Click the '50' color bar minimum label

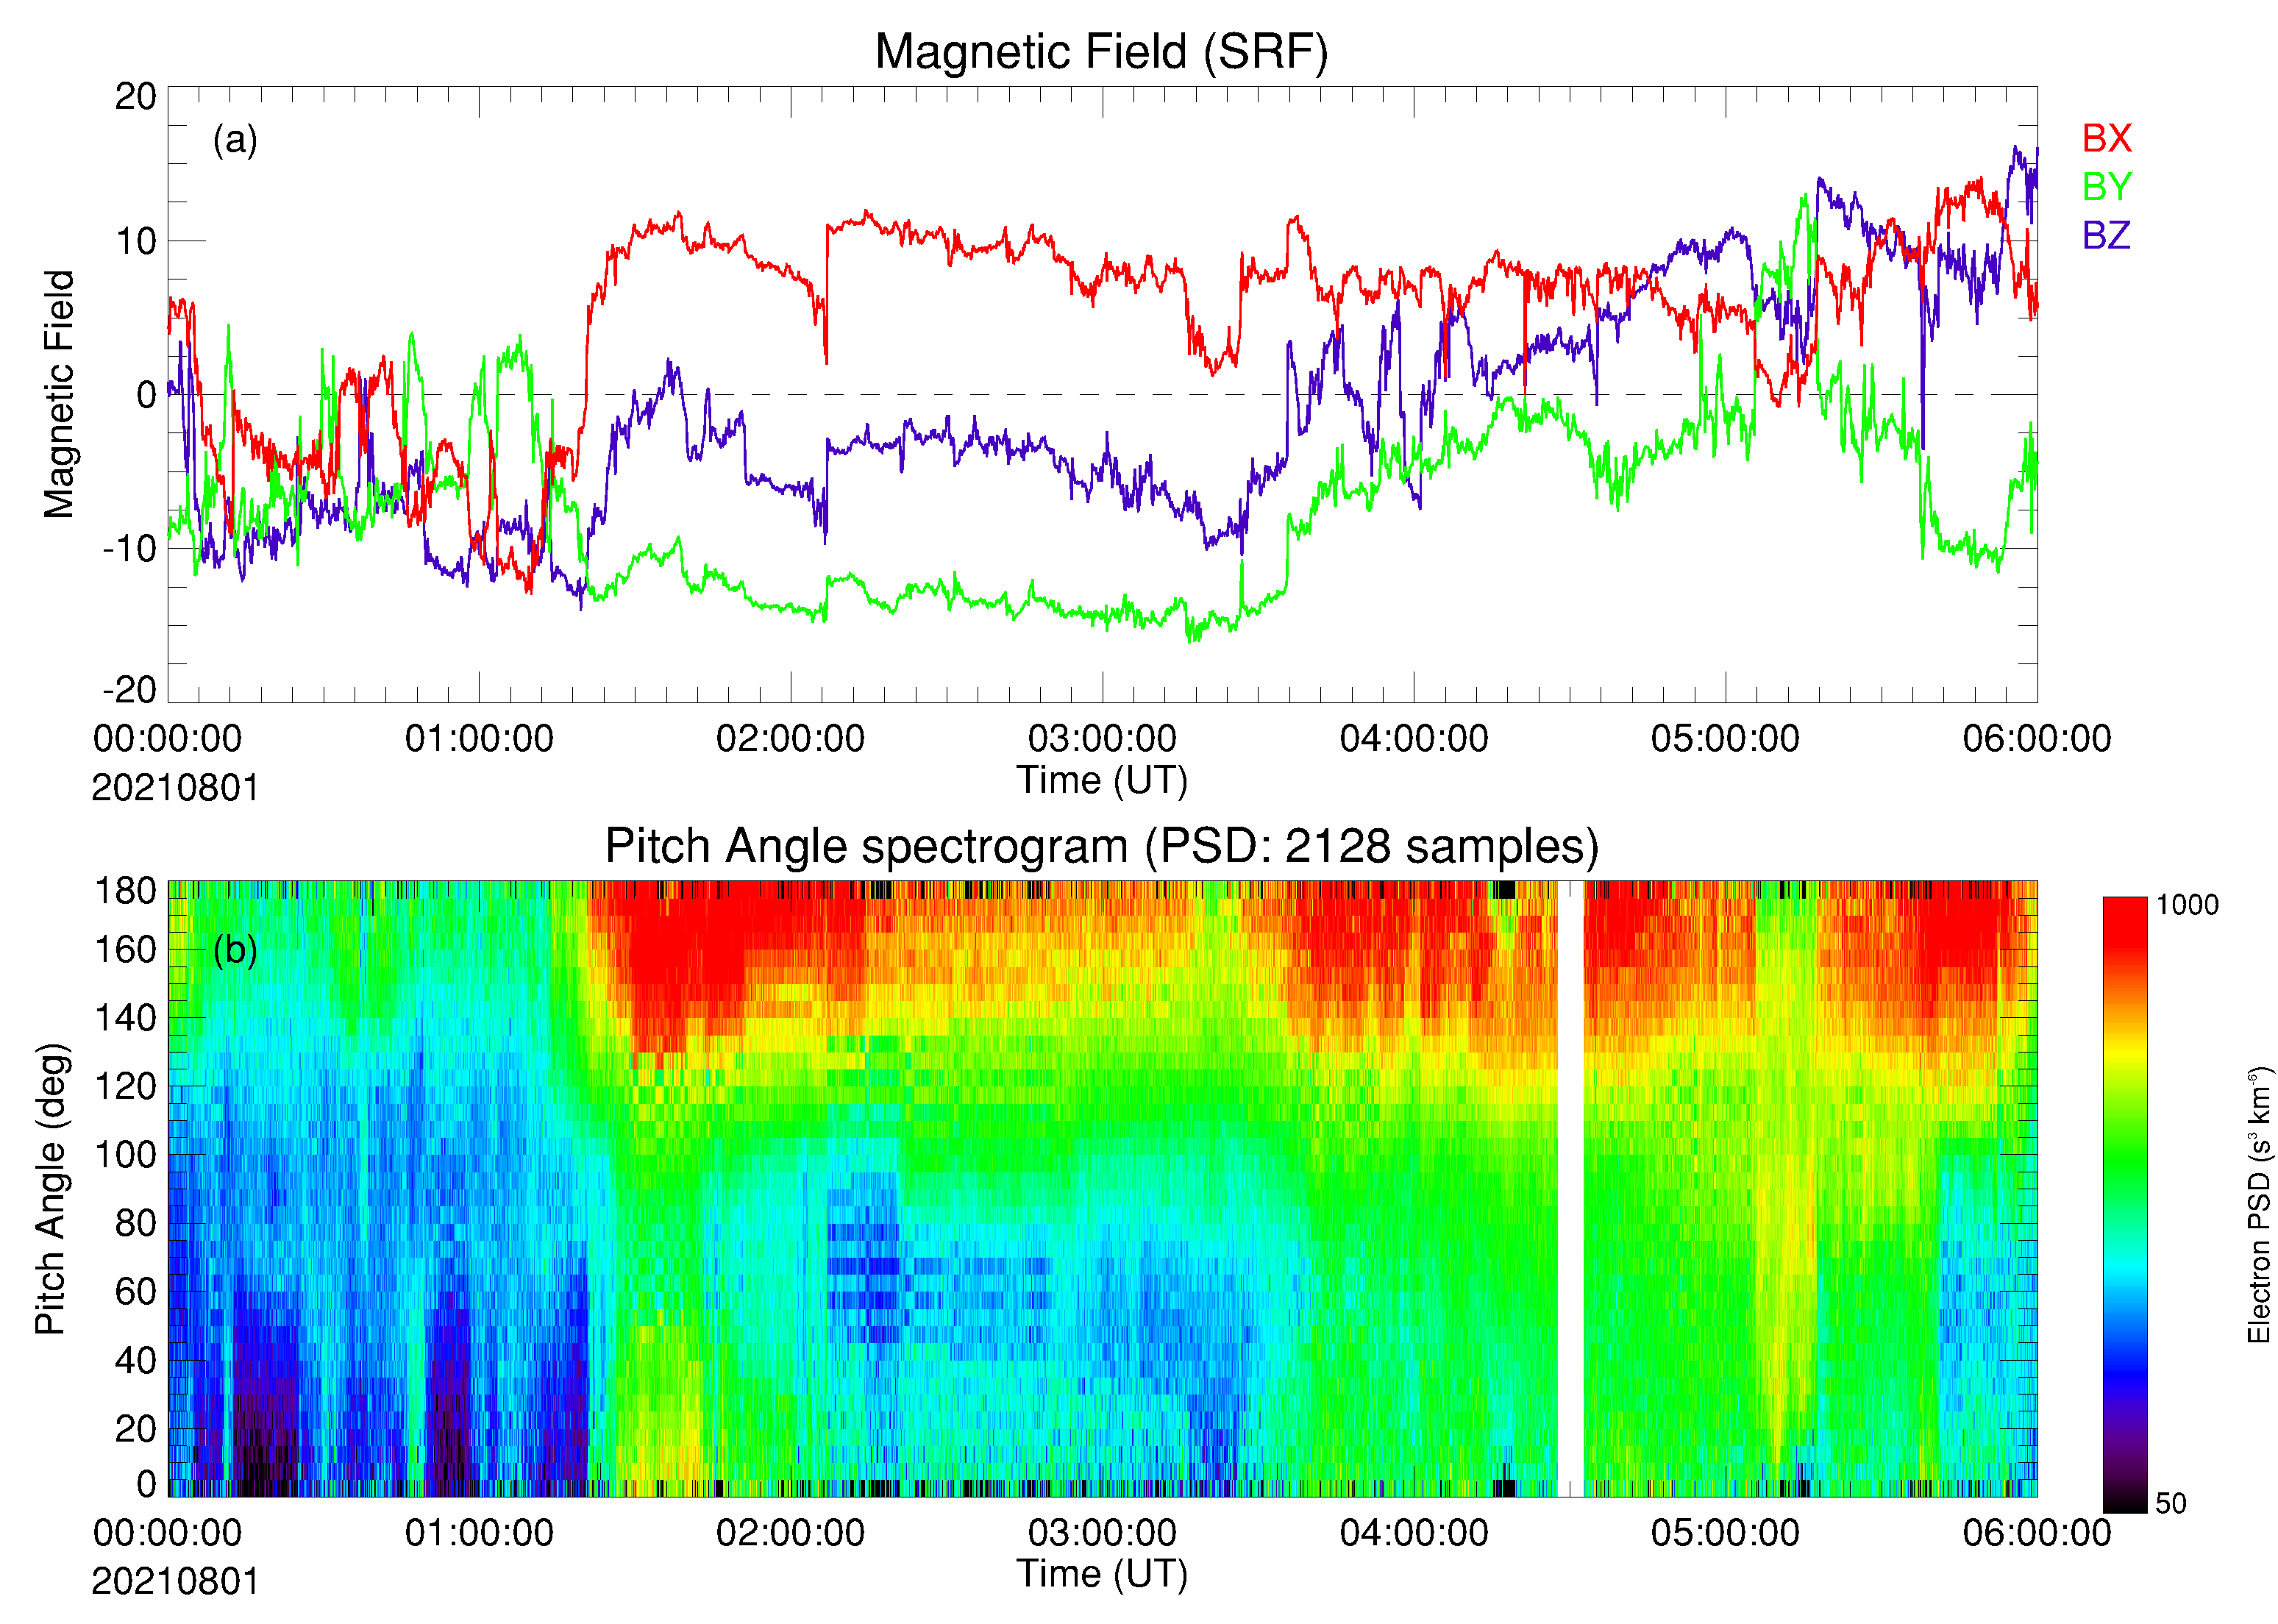2170,1504
